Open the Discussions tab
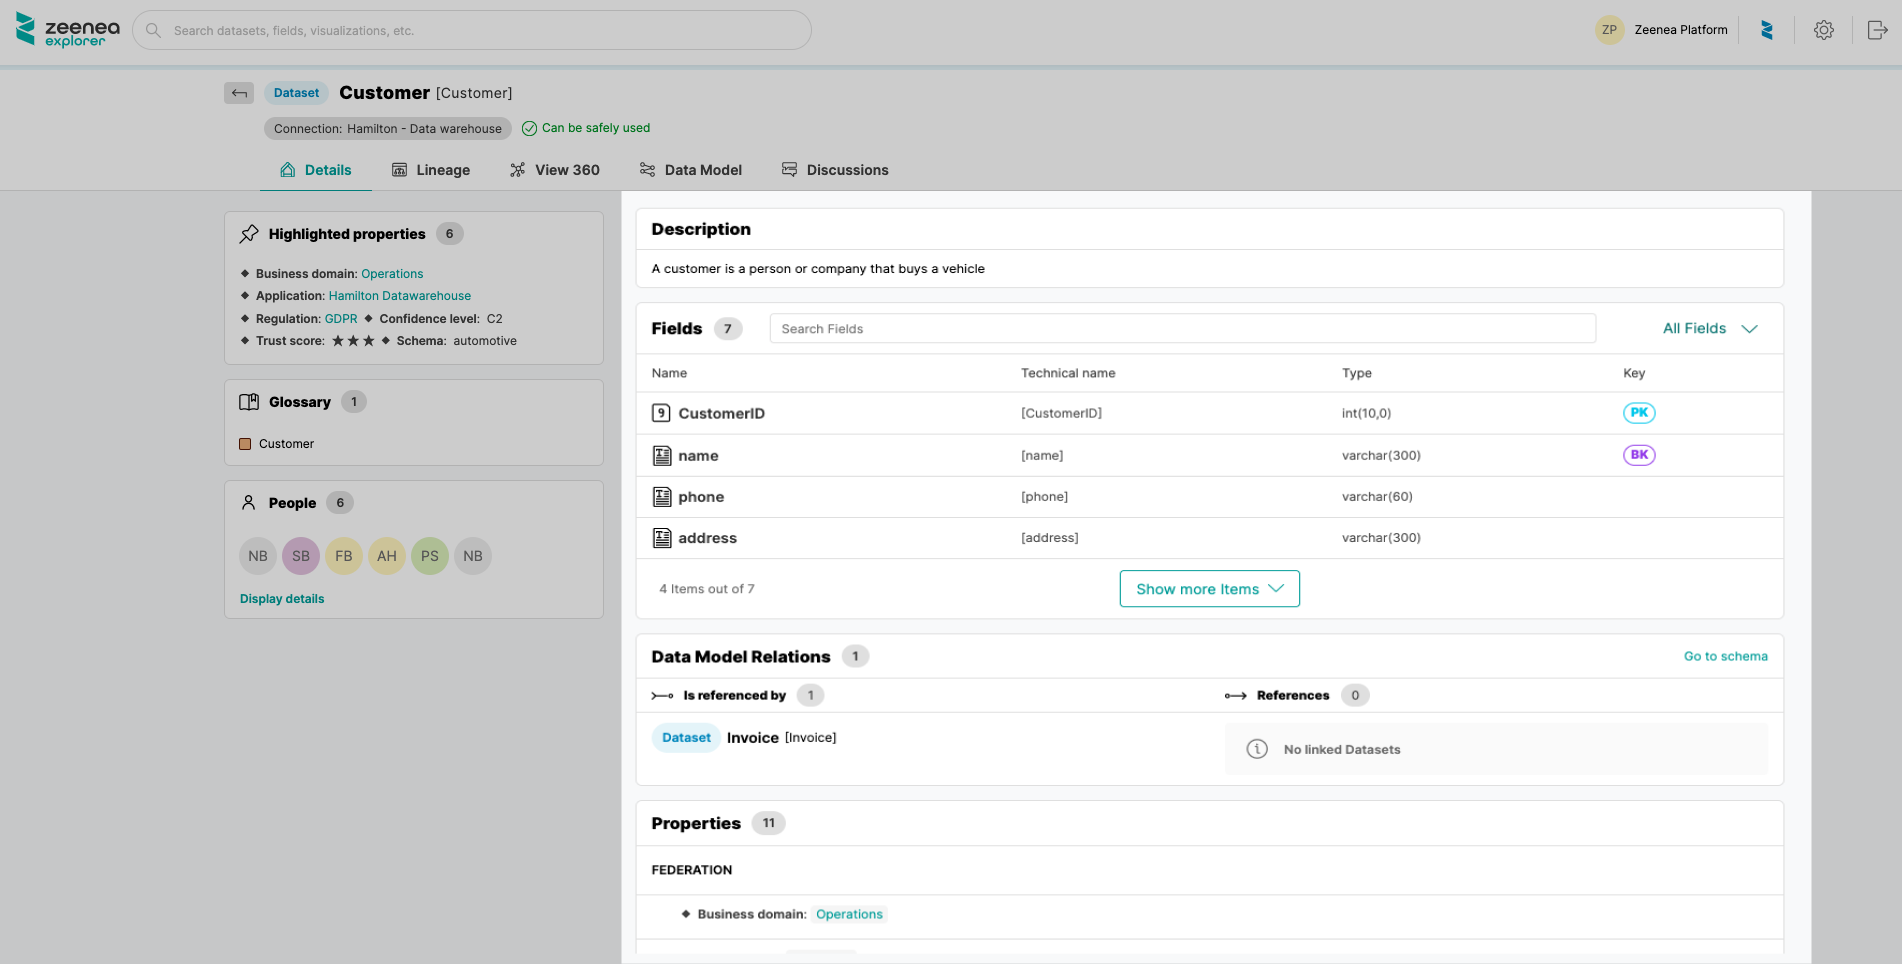The height and width of the screenshot is (965, 1902). tap(835, 170)
